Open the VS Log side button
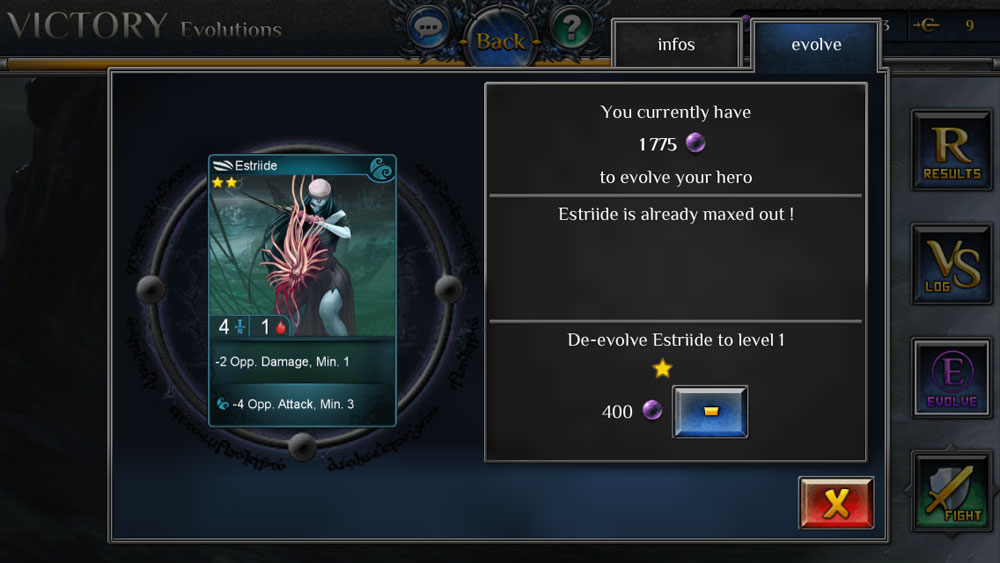 click(x=952, y=264)
